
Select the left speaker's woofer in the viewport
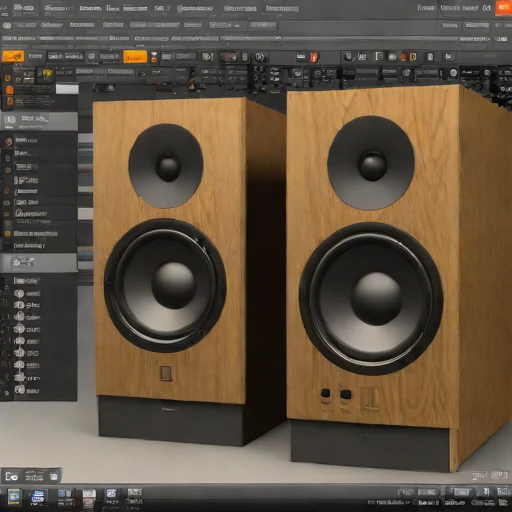pyautogui.click(x=165, y=285)
